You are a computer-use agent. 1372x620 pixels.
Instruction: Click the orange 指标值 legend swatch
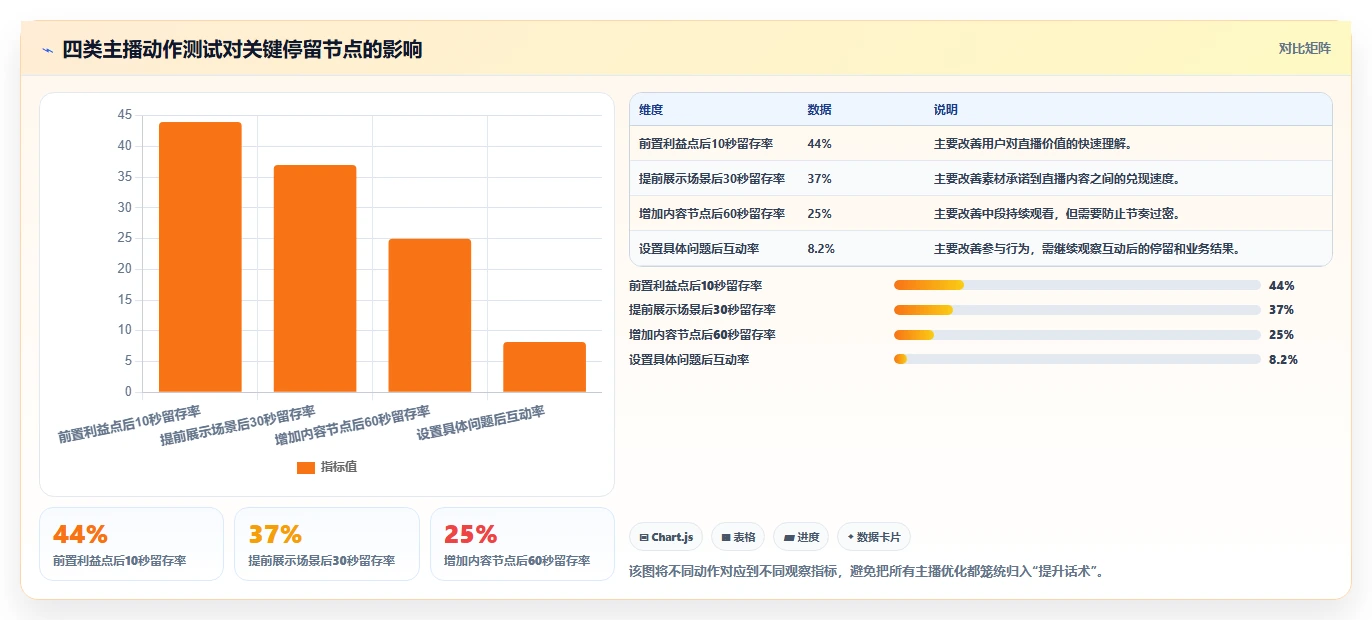306,468
